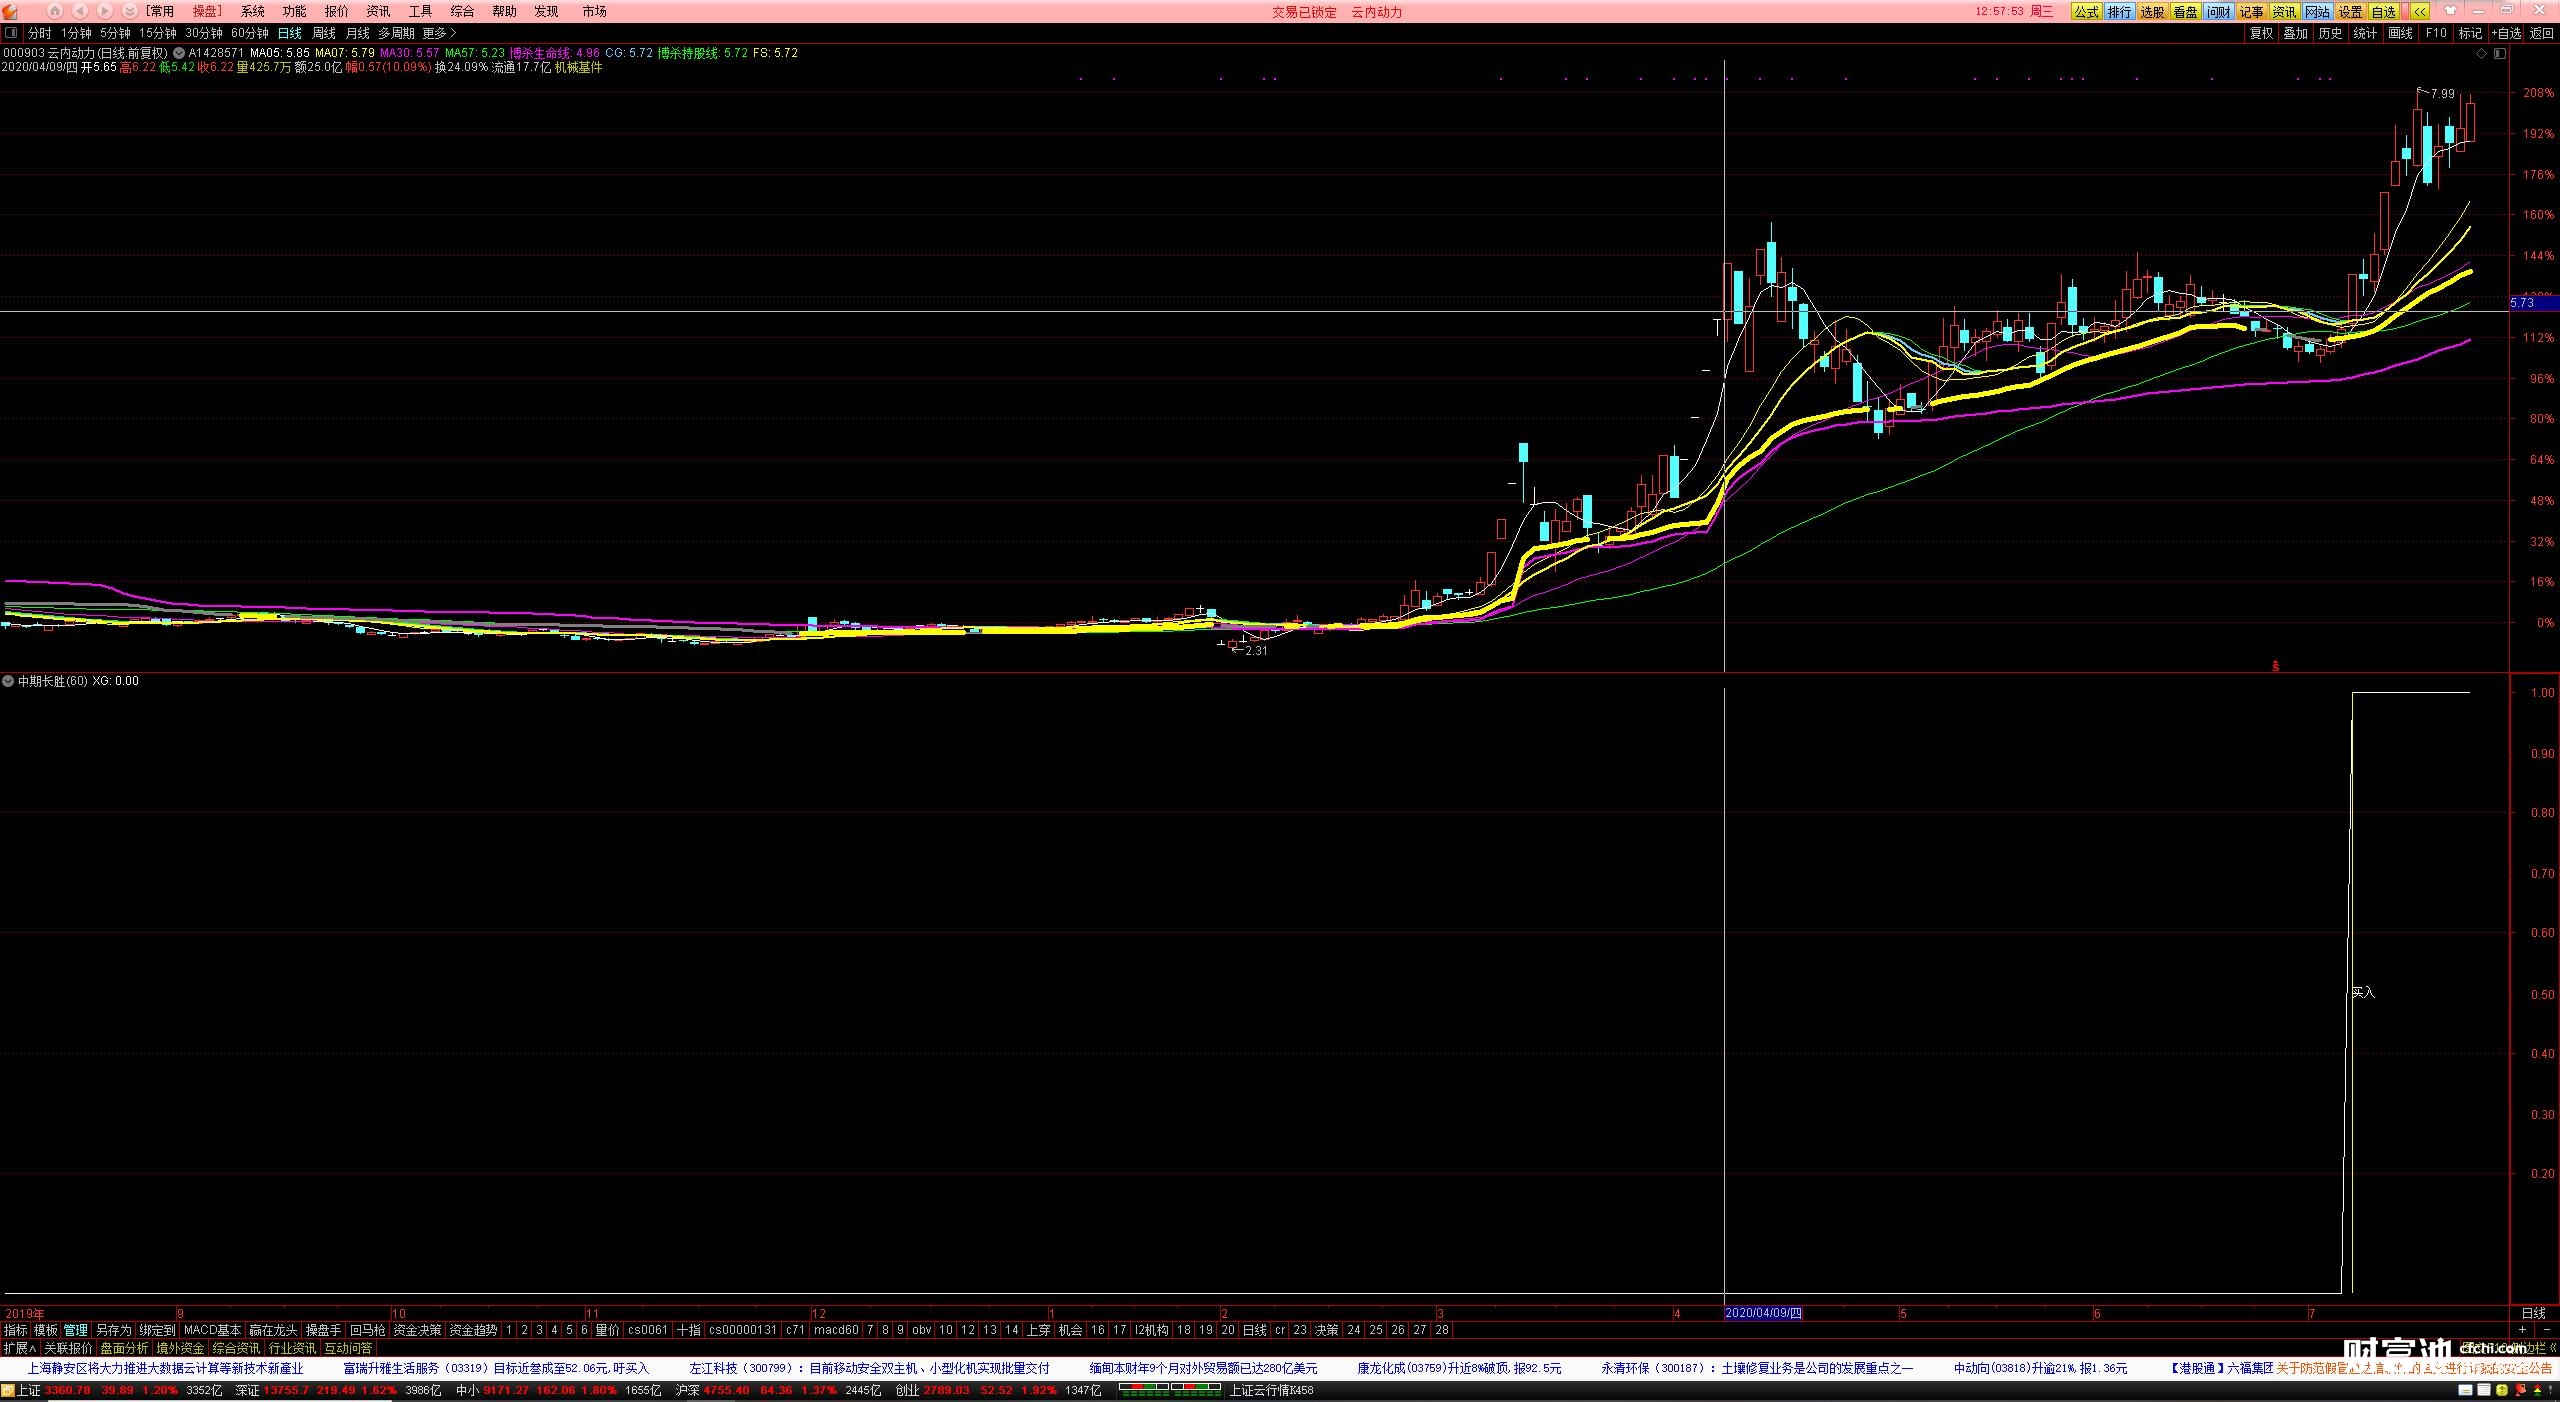The image size is (2560, 1402).
Task: Go back with the left arrow icon
Action: [80, 11]
